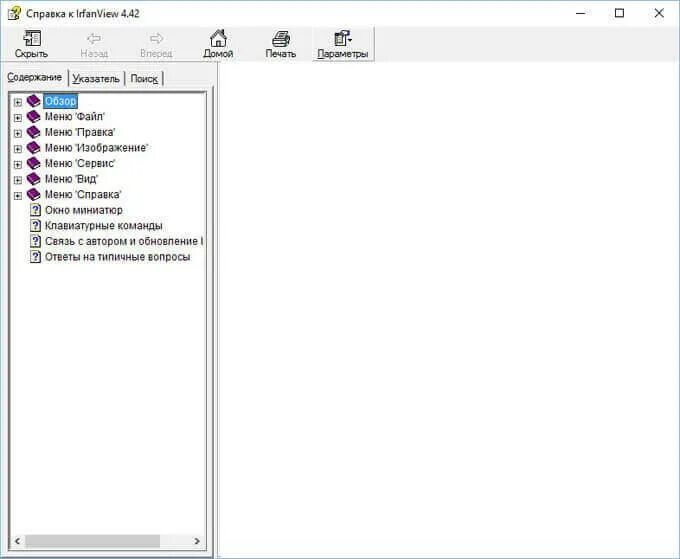
Task: Click the book icon beside Меню 'Файл'
Action: 33,117
